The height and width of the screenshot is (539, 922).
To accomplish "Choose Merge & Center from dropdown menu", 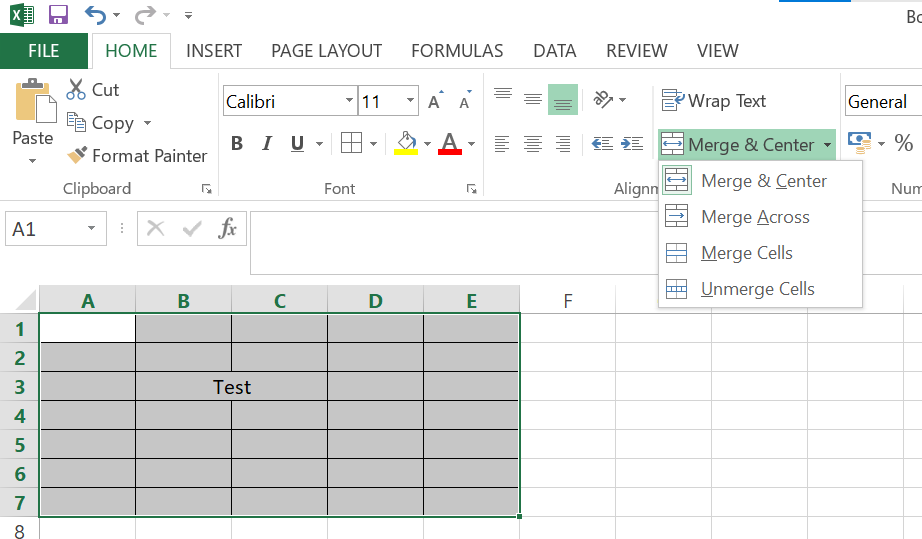I will coord(760,180).
